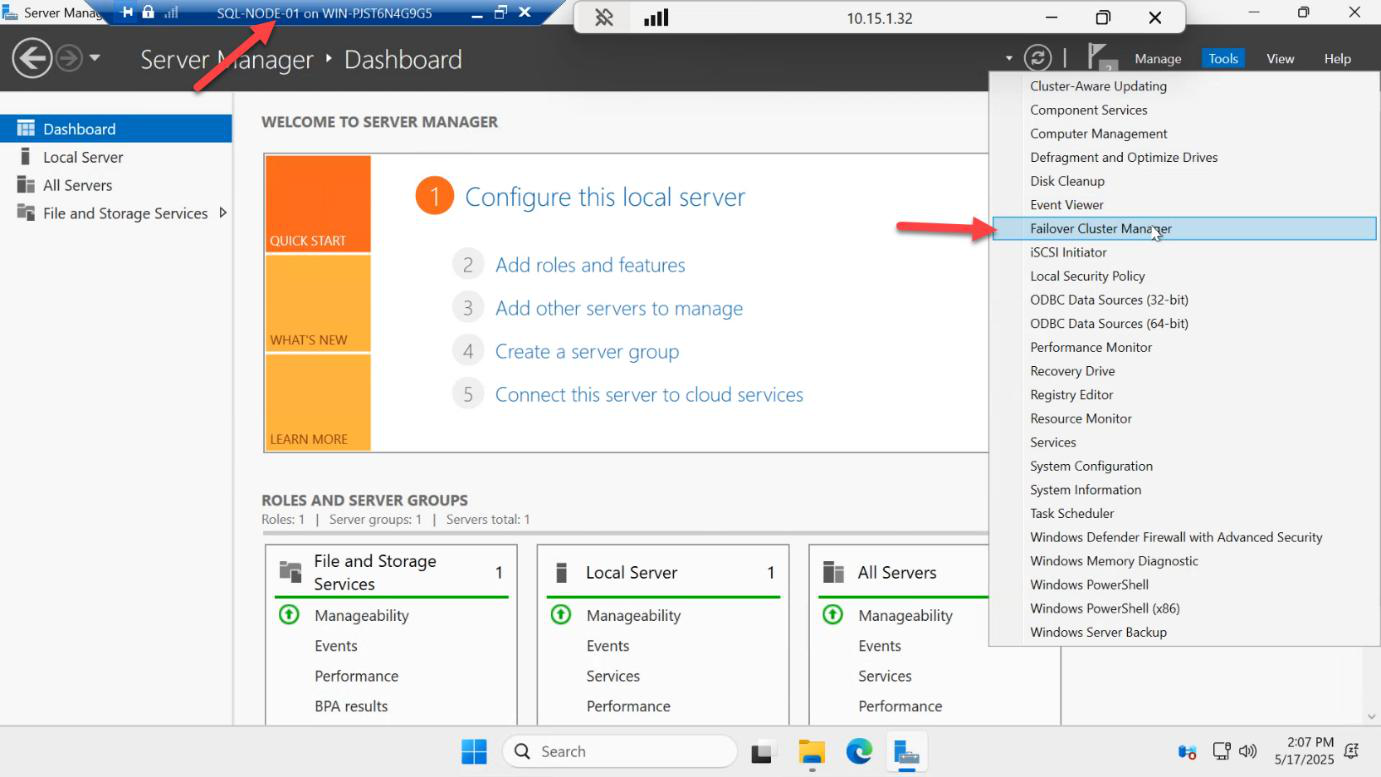1381x777 pixels.
Task: Open the Manage menu
Action: point(1158,58)
